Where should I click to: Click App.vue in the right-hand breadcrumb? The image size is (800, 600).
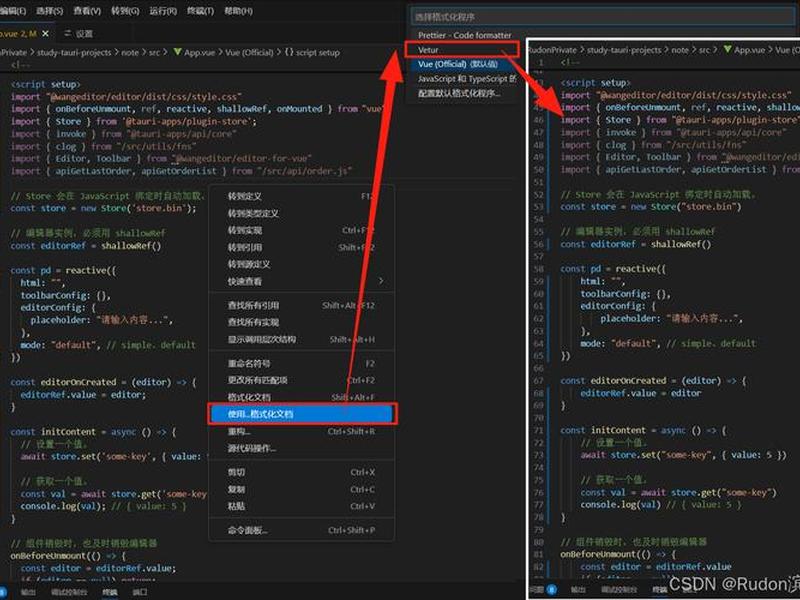(x=749, y=50)
